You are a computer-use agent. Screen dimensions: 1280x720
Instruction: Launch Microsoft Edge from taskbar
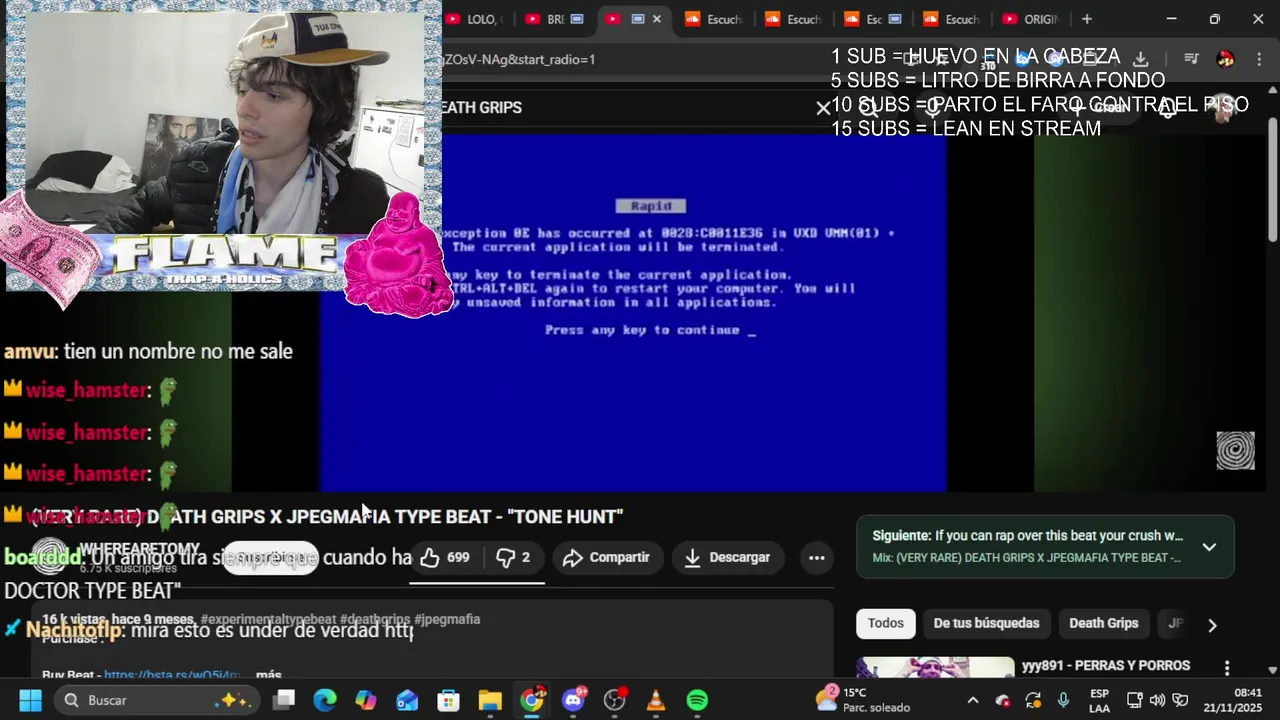tap(325, 700)
